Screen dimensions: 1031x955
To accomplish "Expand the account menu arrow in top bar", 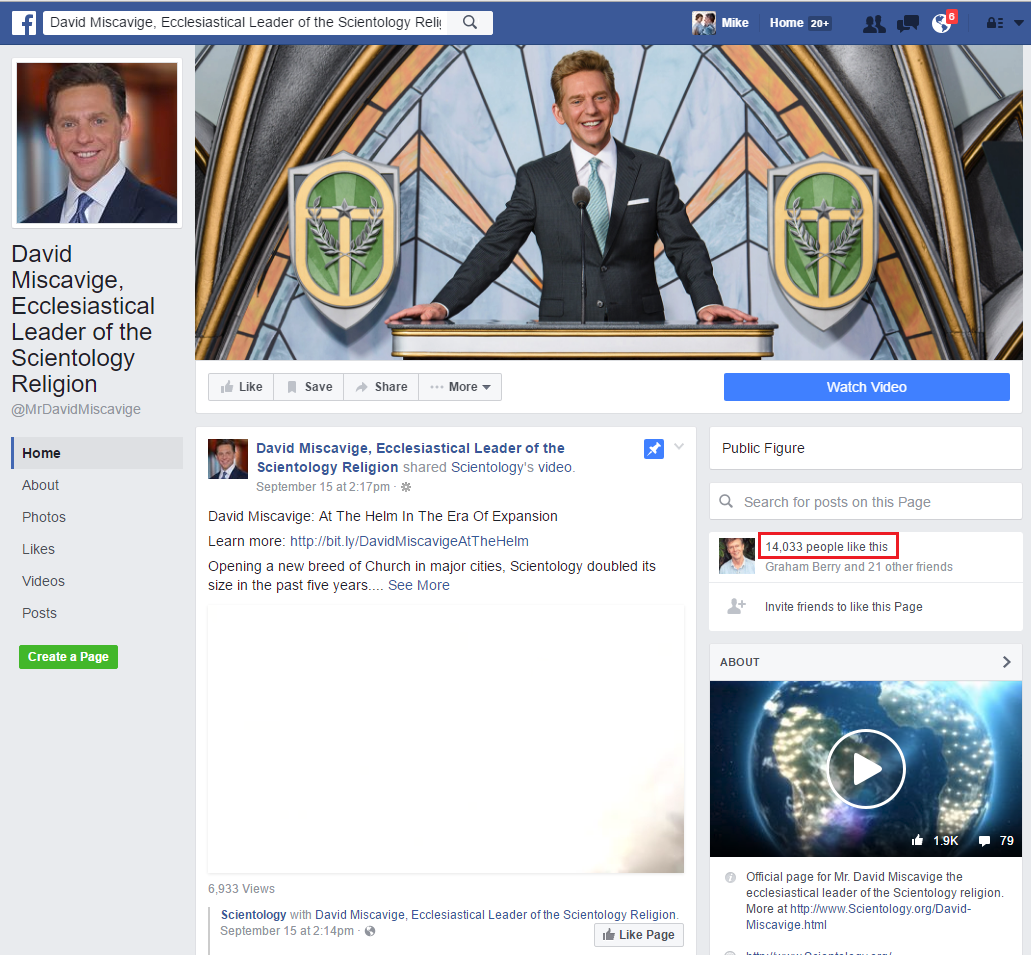I will 1019,23.
